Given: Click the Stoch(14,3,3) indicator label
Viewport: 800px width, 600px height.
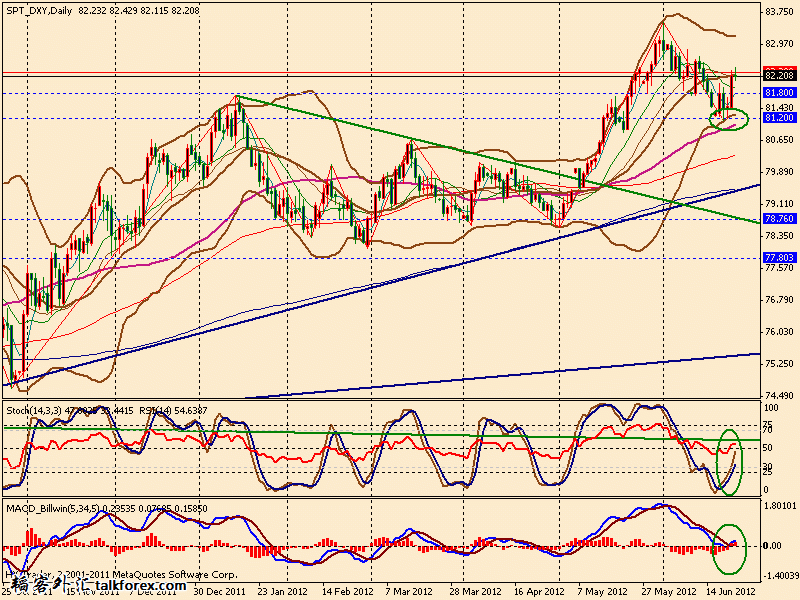Looking at the screenshot, I should coord(34,410).
